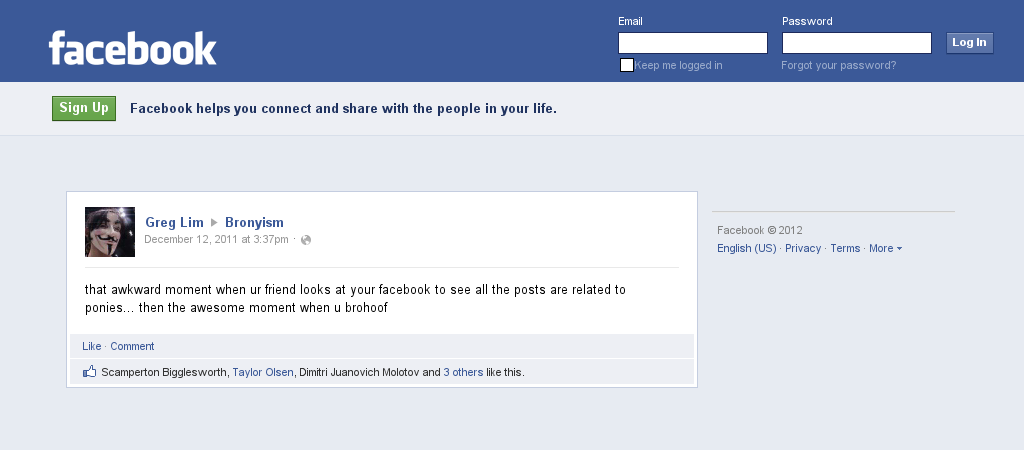This screenshot has width=1024, height=450.
Task: Click the globe public privacy icon
Action: tap(306, 240)
